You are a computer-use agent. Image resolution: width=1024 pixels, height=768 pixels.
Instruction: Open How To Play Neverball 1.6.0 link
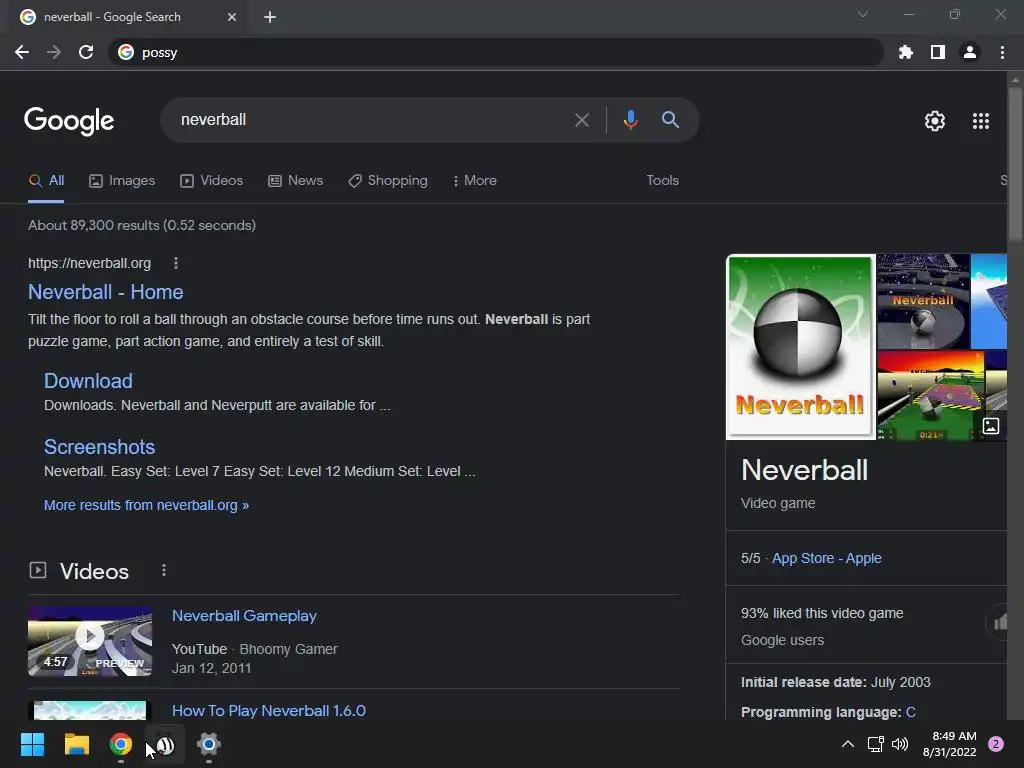pyautogui.click(x=268, y=711)
